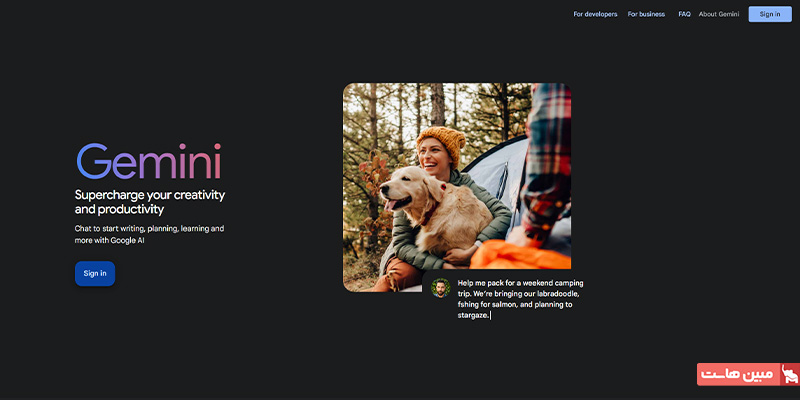Screen dimensions: 800x400
Task: Click the weekend camping trip prompt text
Action: (x=520, y=299)
